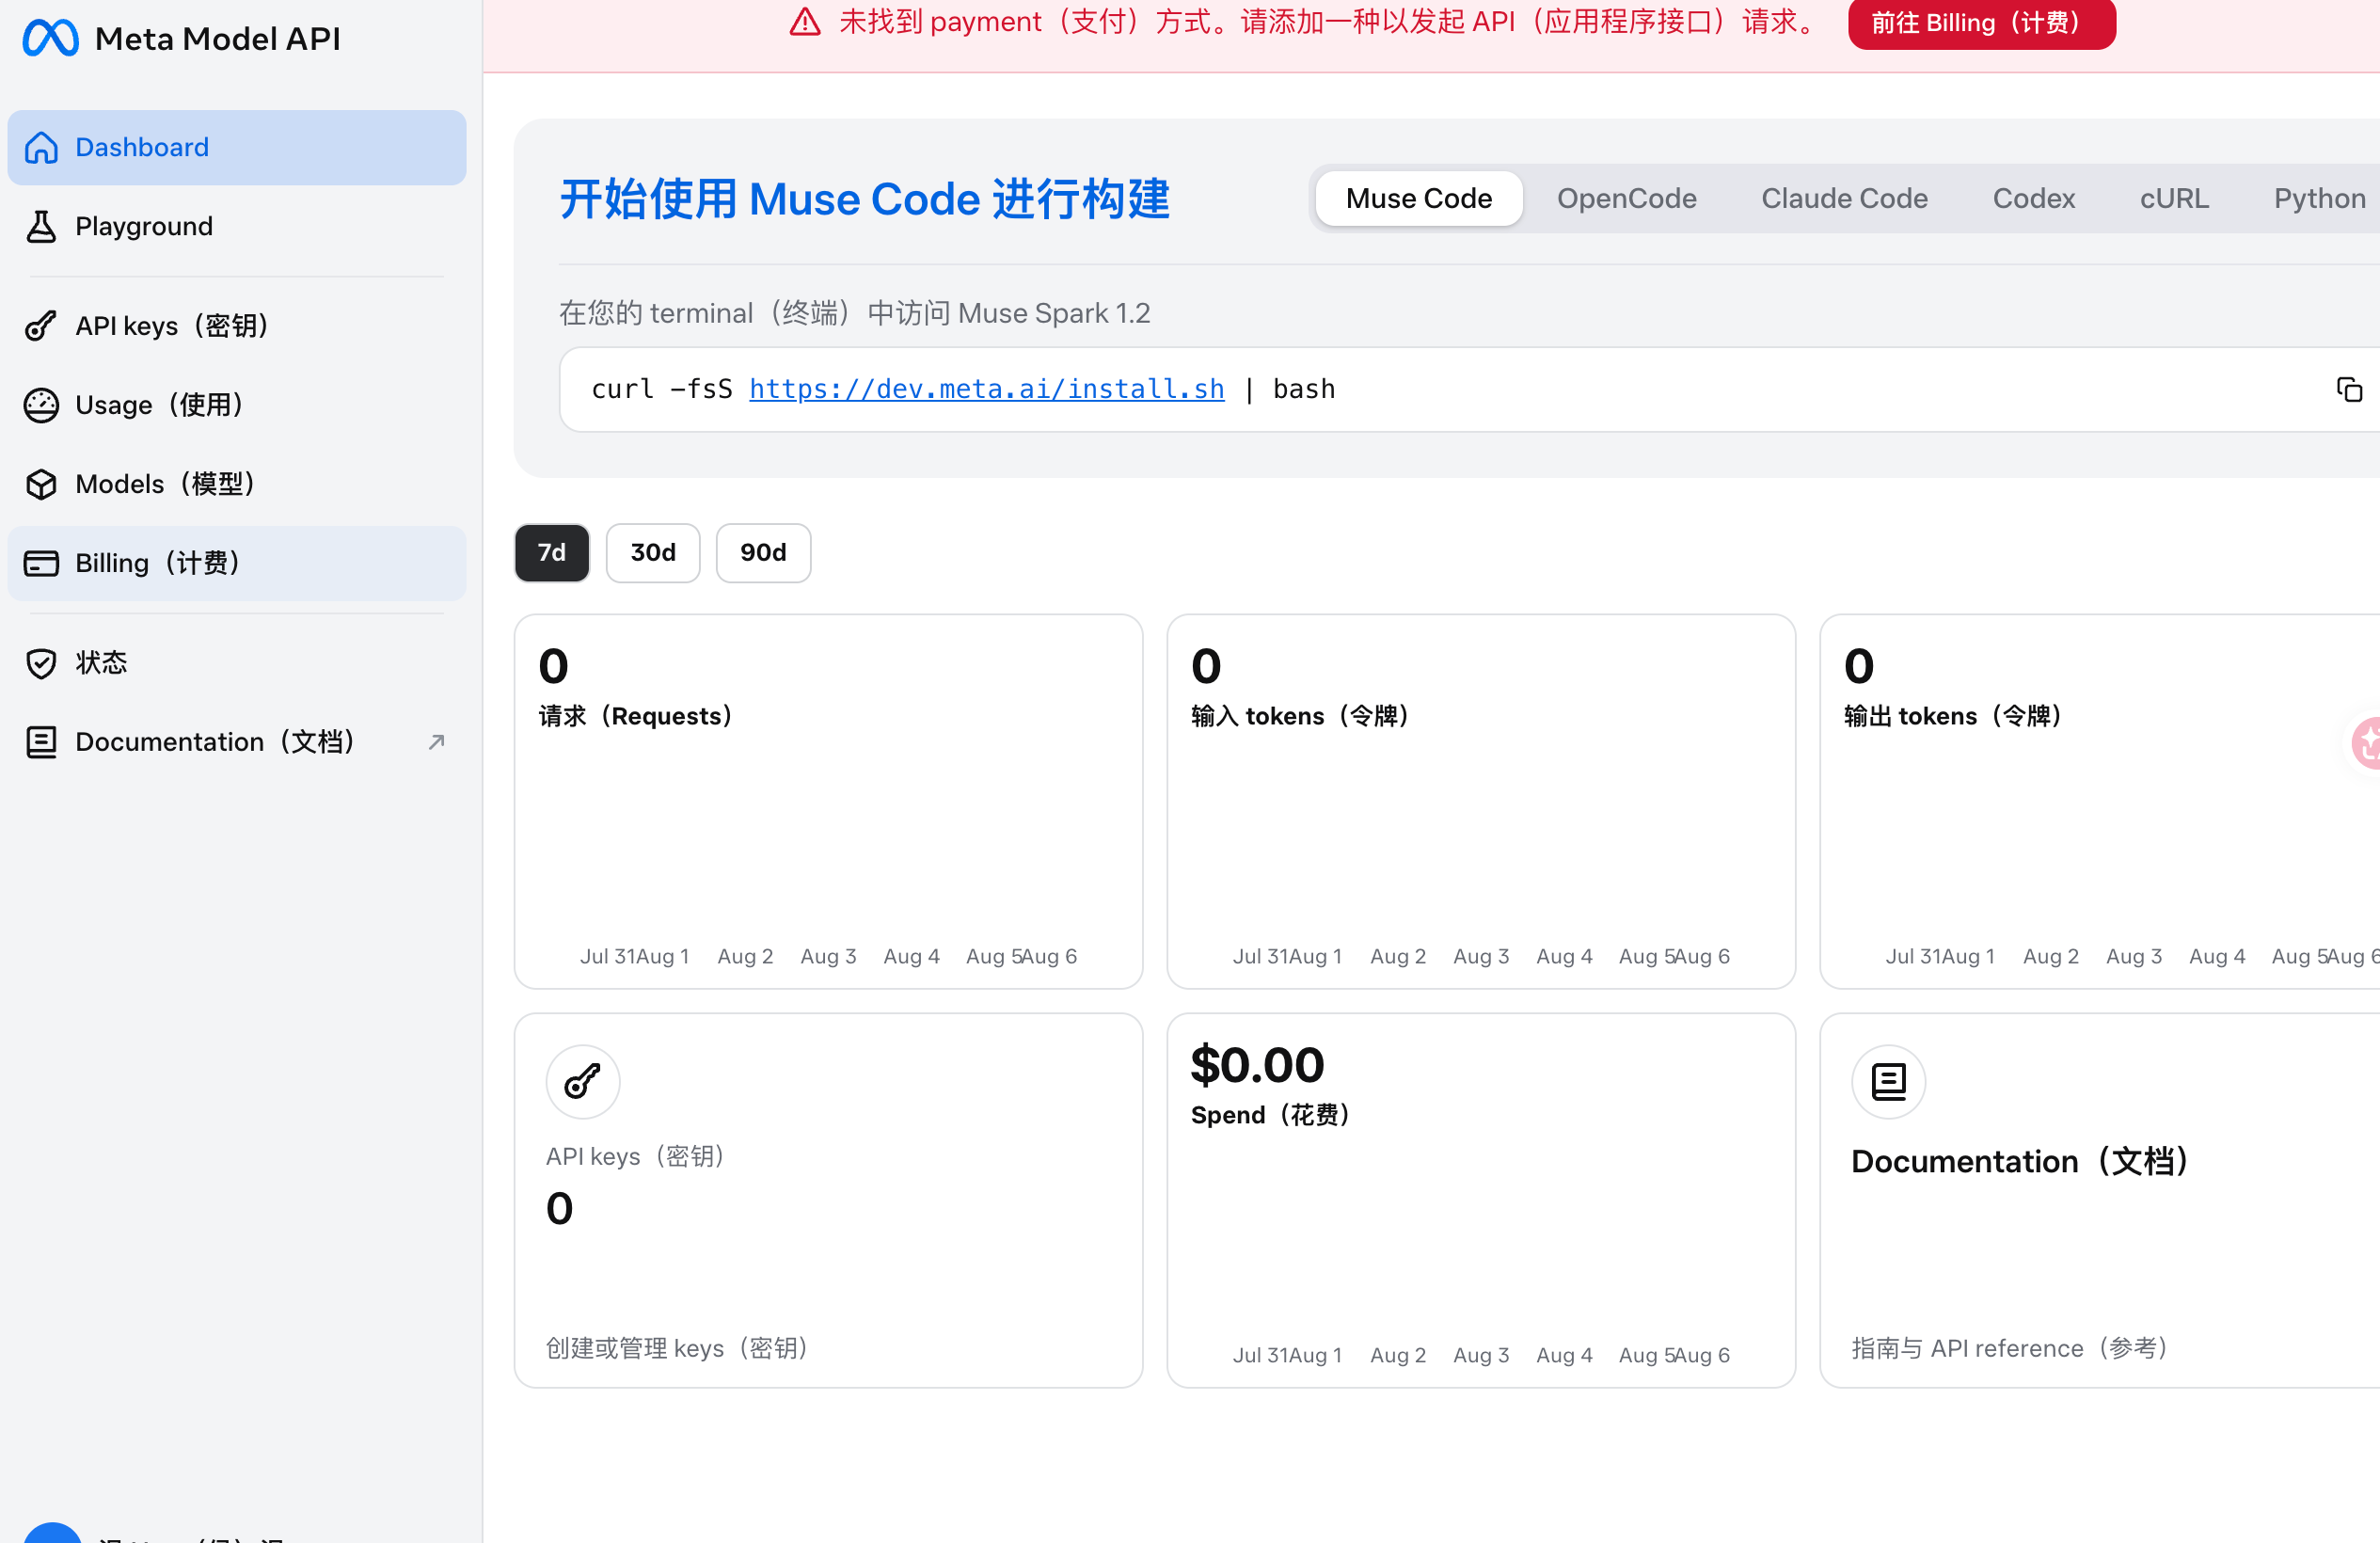Click the 指南与 API reference（参考）text
2380x1543 pixels.
tap(2010, 1348)
